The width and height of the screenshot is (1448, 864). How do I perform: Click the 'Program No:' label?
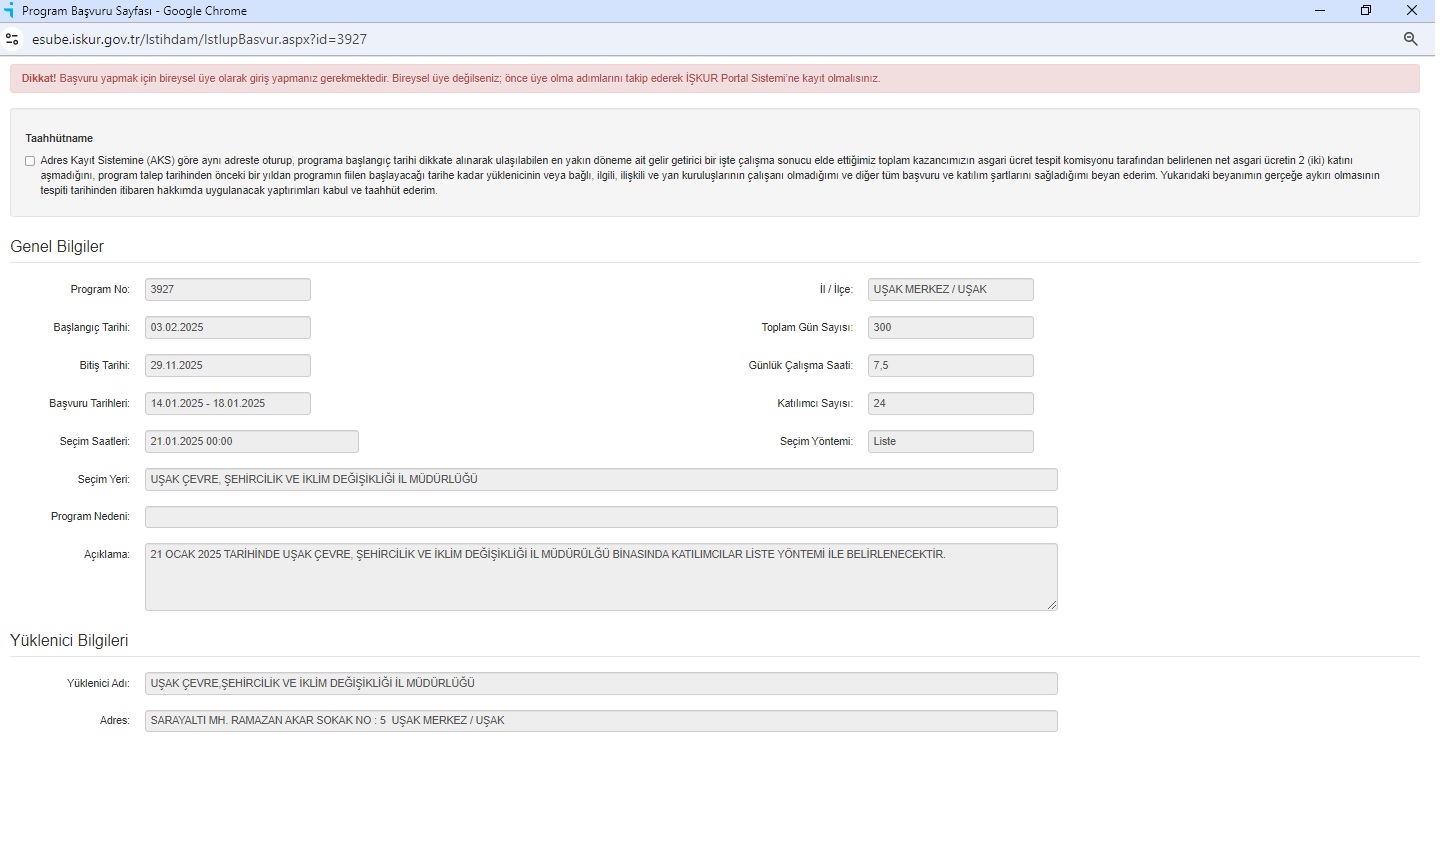click(x=100, y=290)
